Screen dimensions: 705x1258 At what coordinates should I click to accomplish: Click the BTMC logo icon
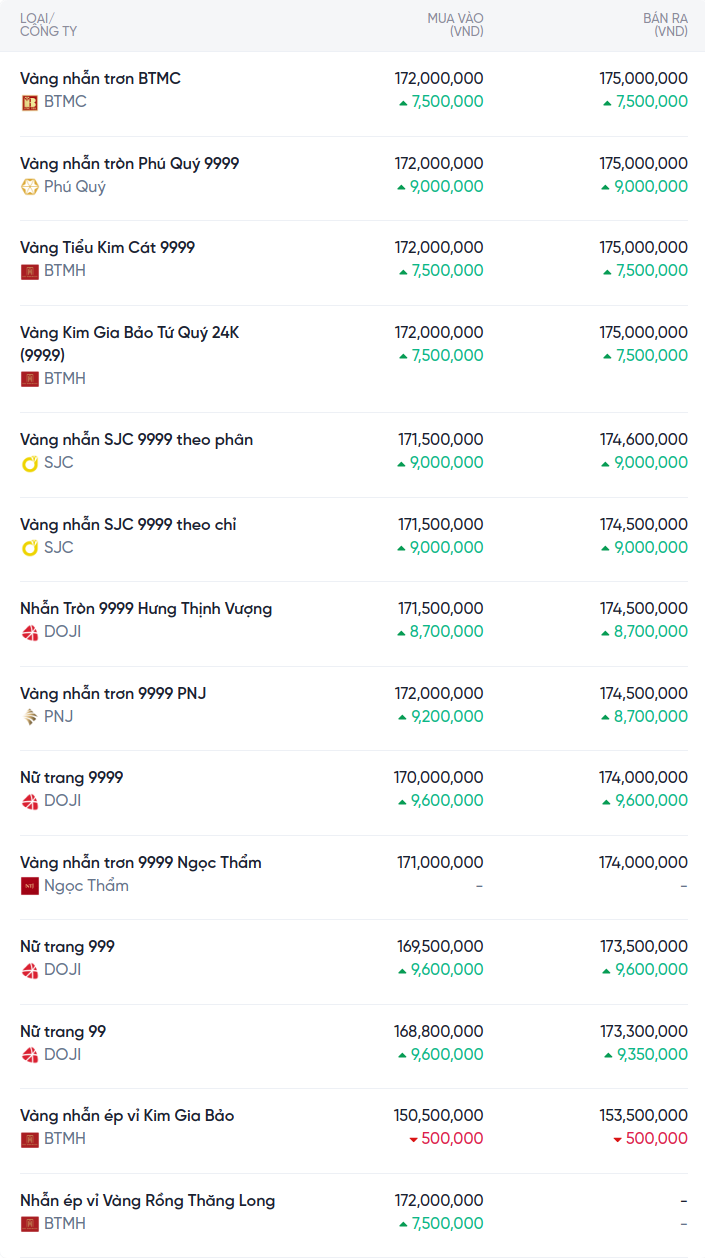pyautogui.click(x=30, y=102)
